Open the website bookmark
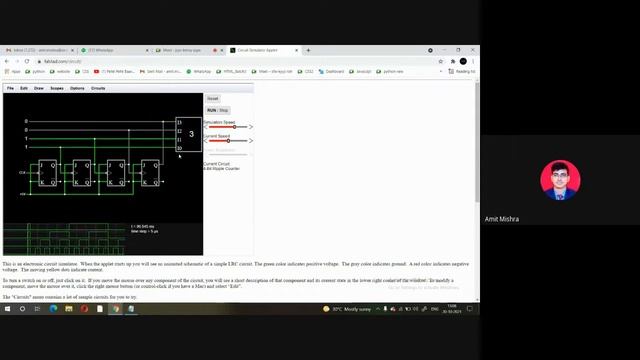Image resolution: width=640 pixels, height=360 pixels. coord(60,71)
